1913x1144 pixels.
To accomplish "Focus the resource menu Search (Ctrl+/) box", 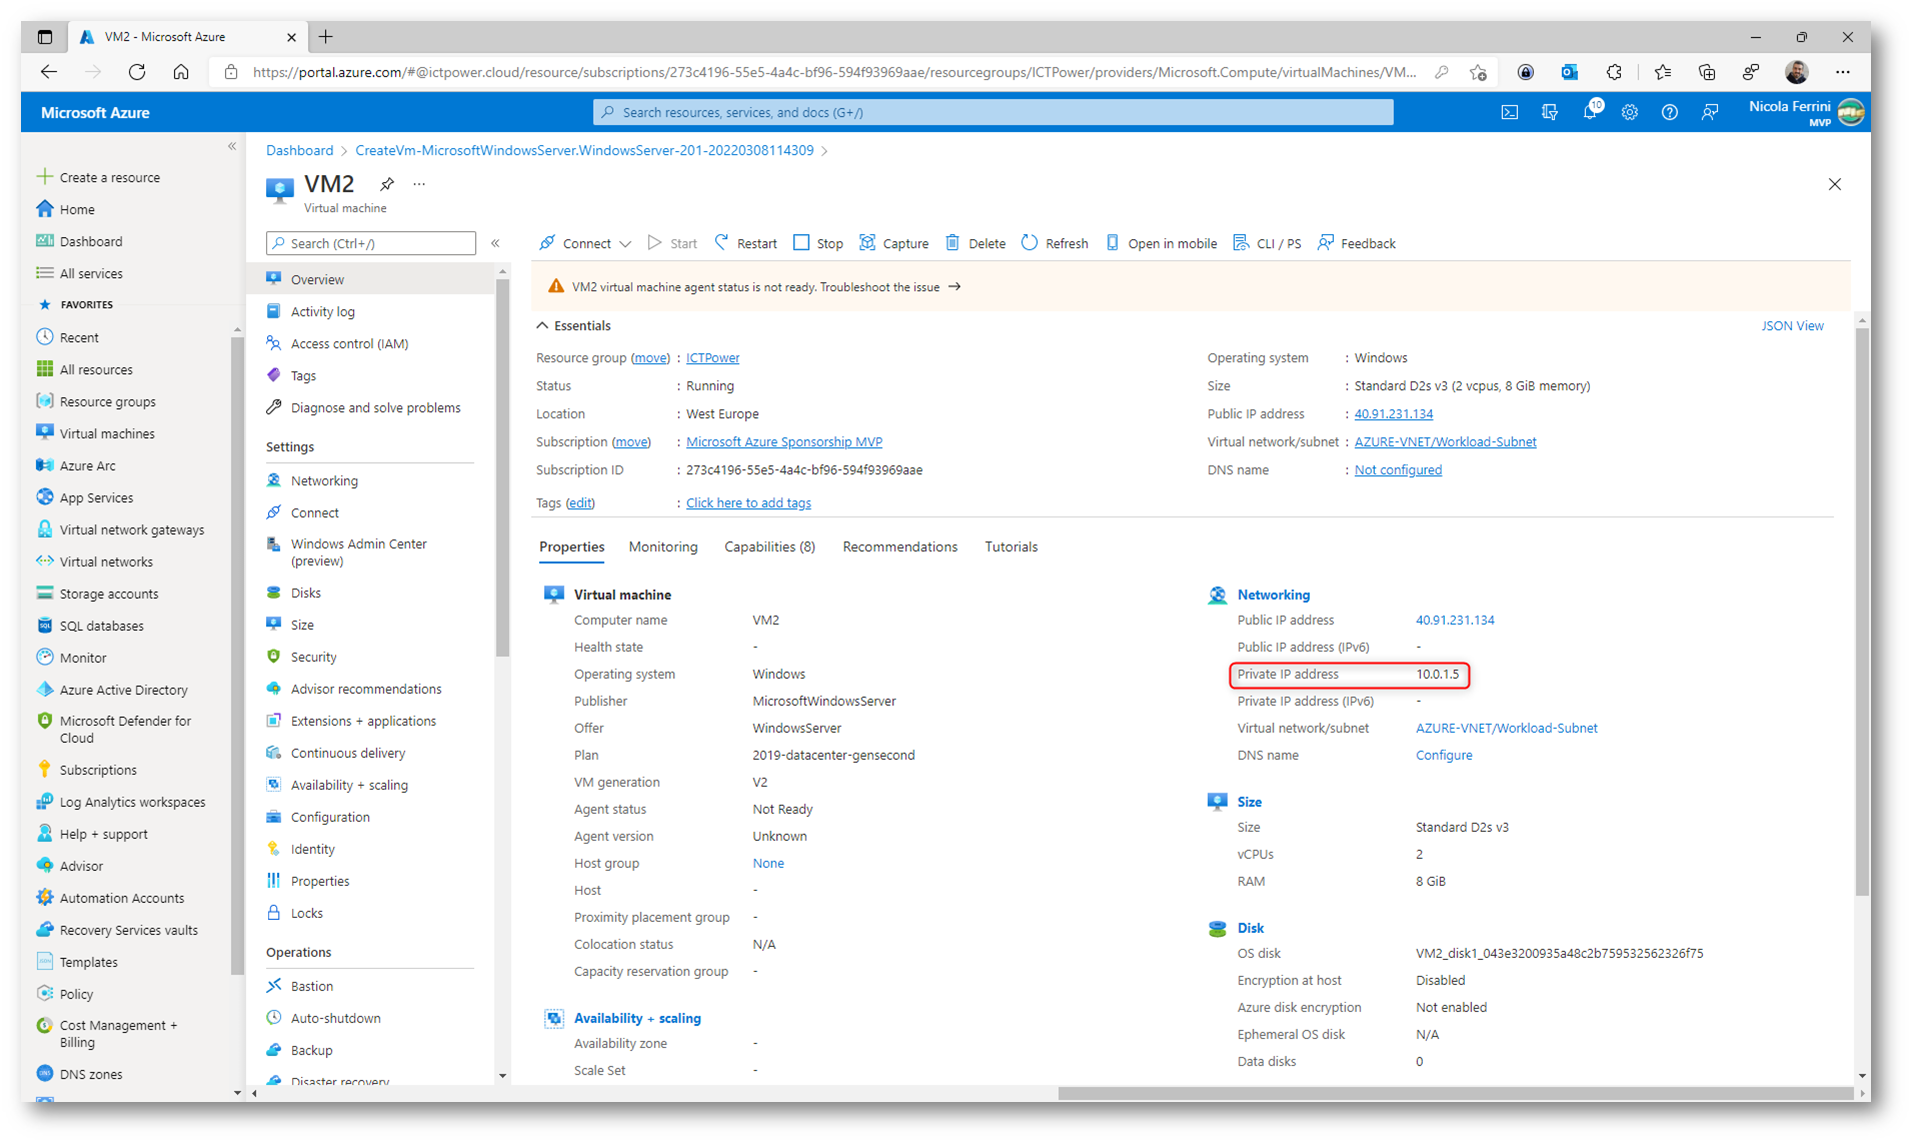I will (x=370, y=243).
